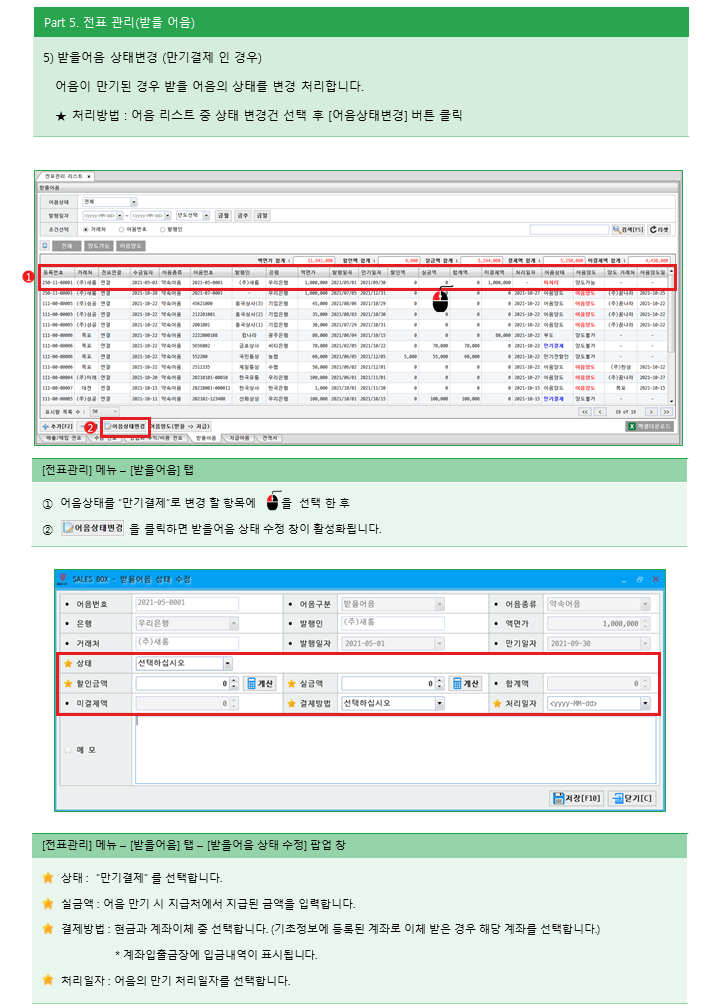Click the 어음상태변경 button in the list toolbar
Image resolution: width=720 pixels, height=1008 pixels.
point(127,426)
